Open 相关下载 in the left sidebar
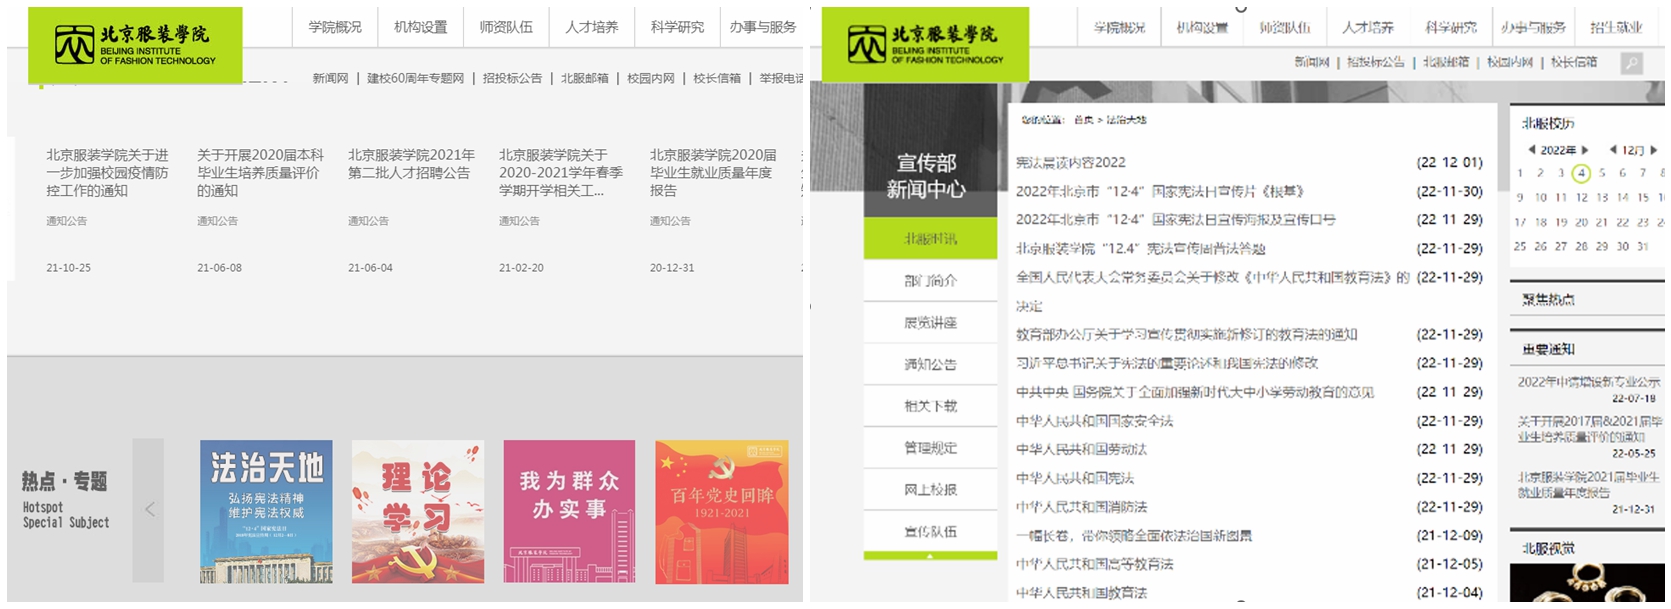Screen dimensions: 1671x609 coord(930,406)
